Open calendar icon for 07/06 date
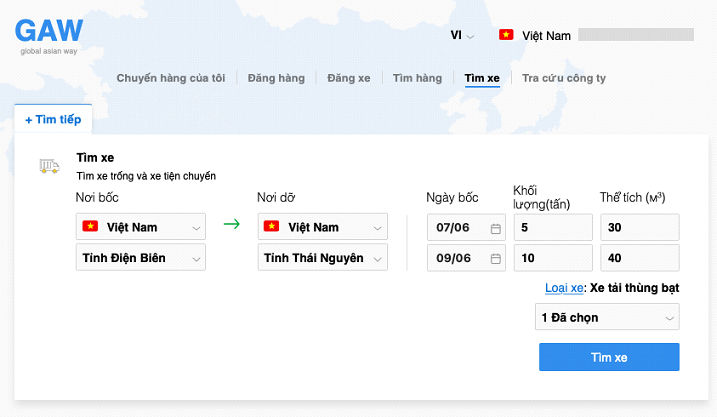The height and width of the screenshot is (417, 717). click(x=495, y=228)
